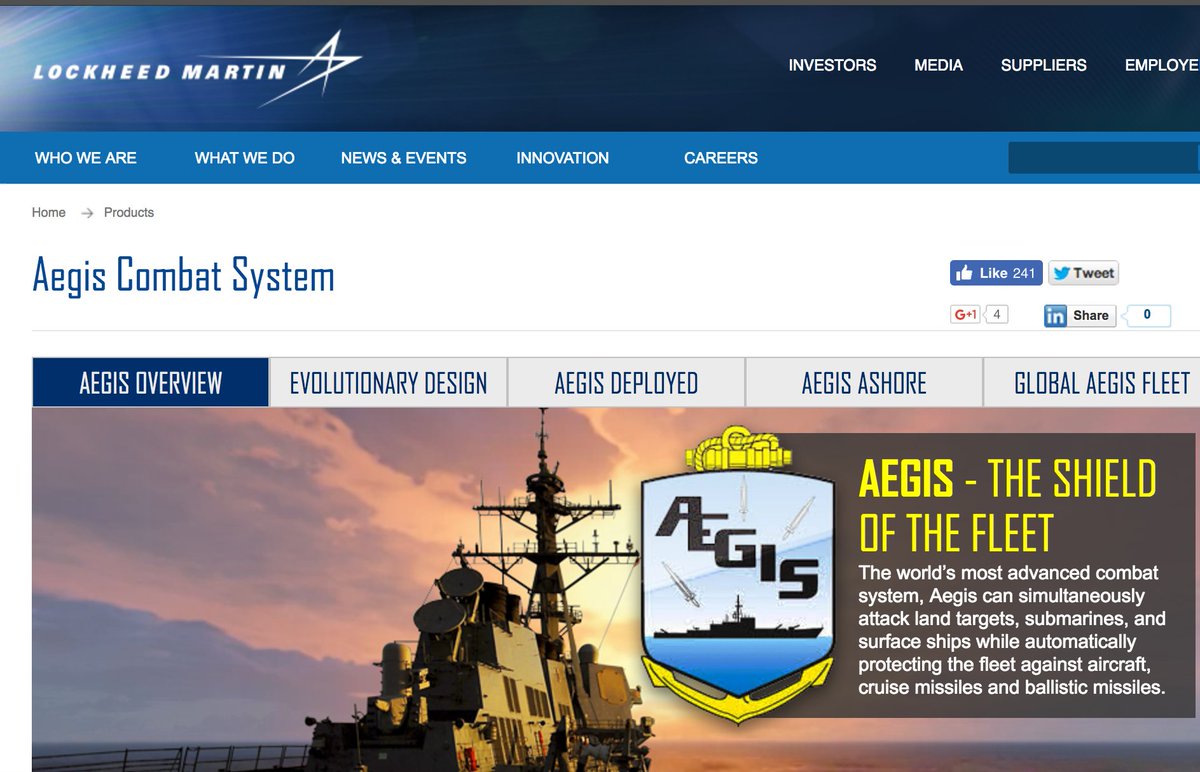
Task: Open the What We Do menu
Action: coord(245,158)
